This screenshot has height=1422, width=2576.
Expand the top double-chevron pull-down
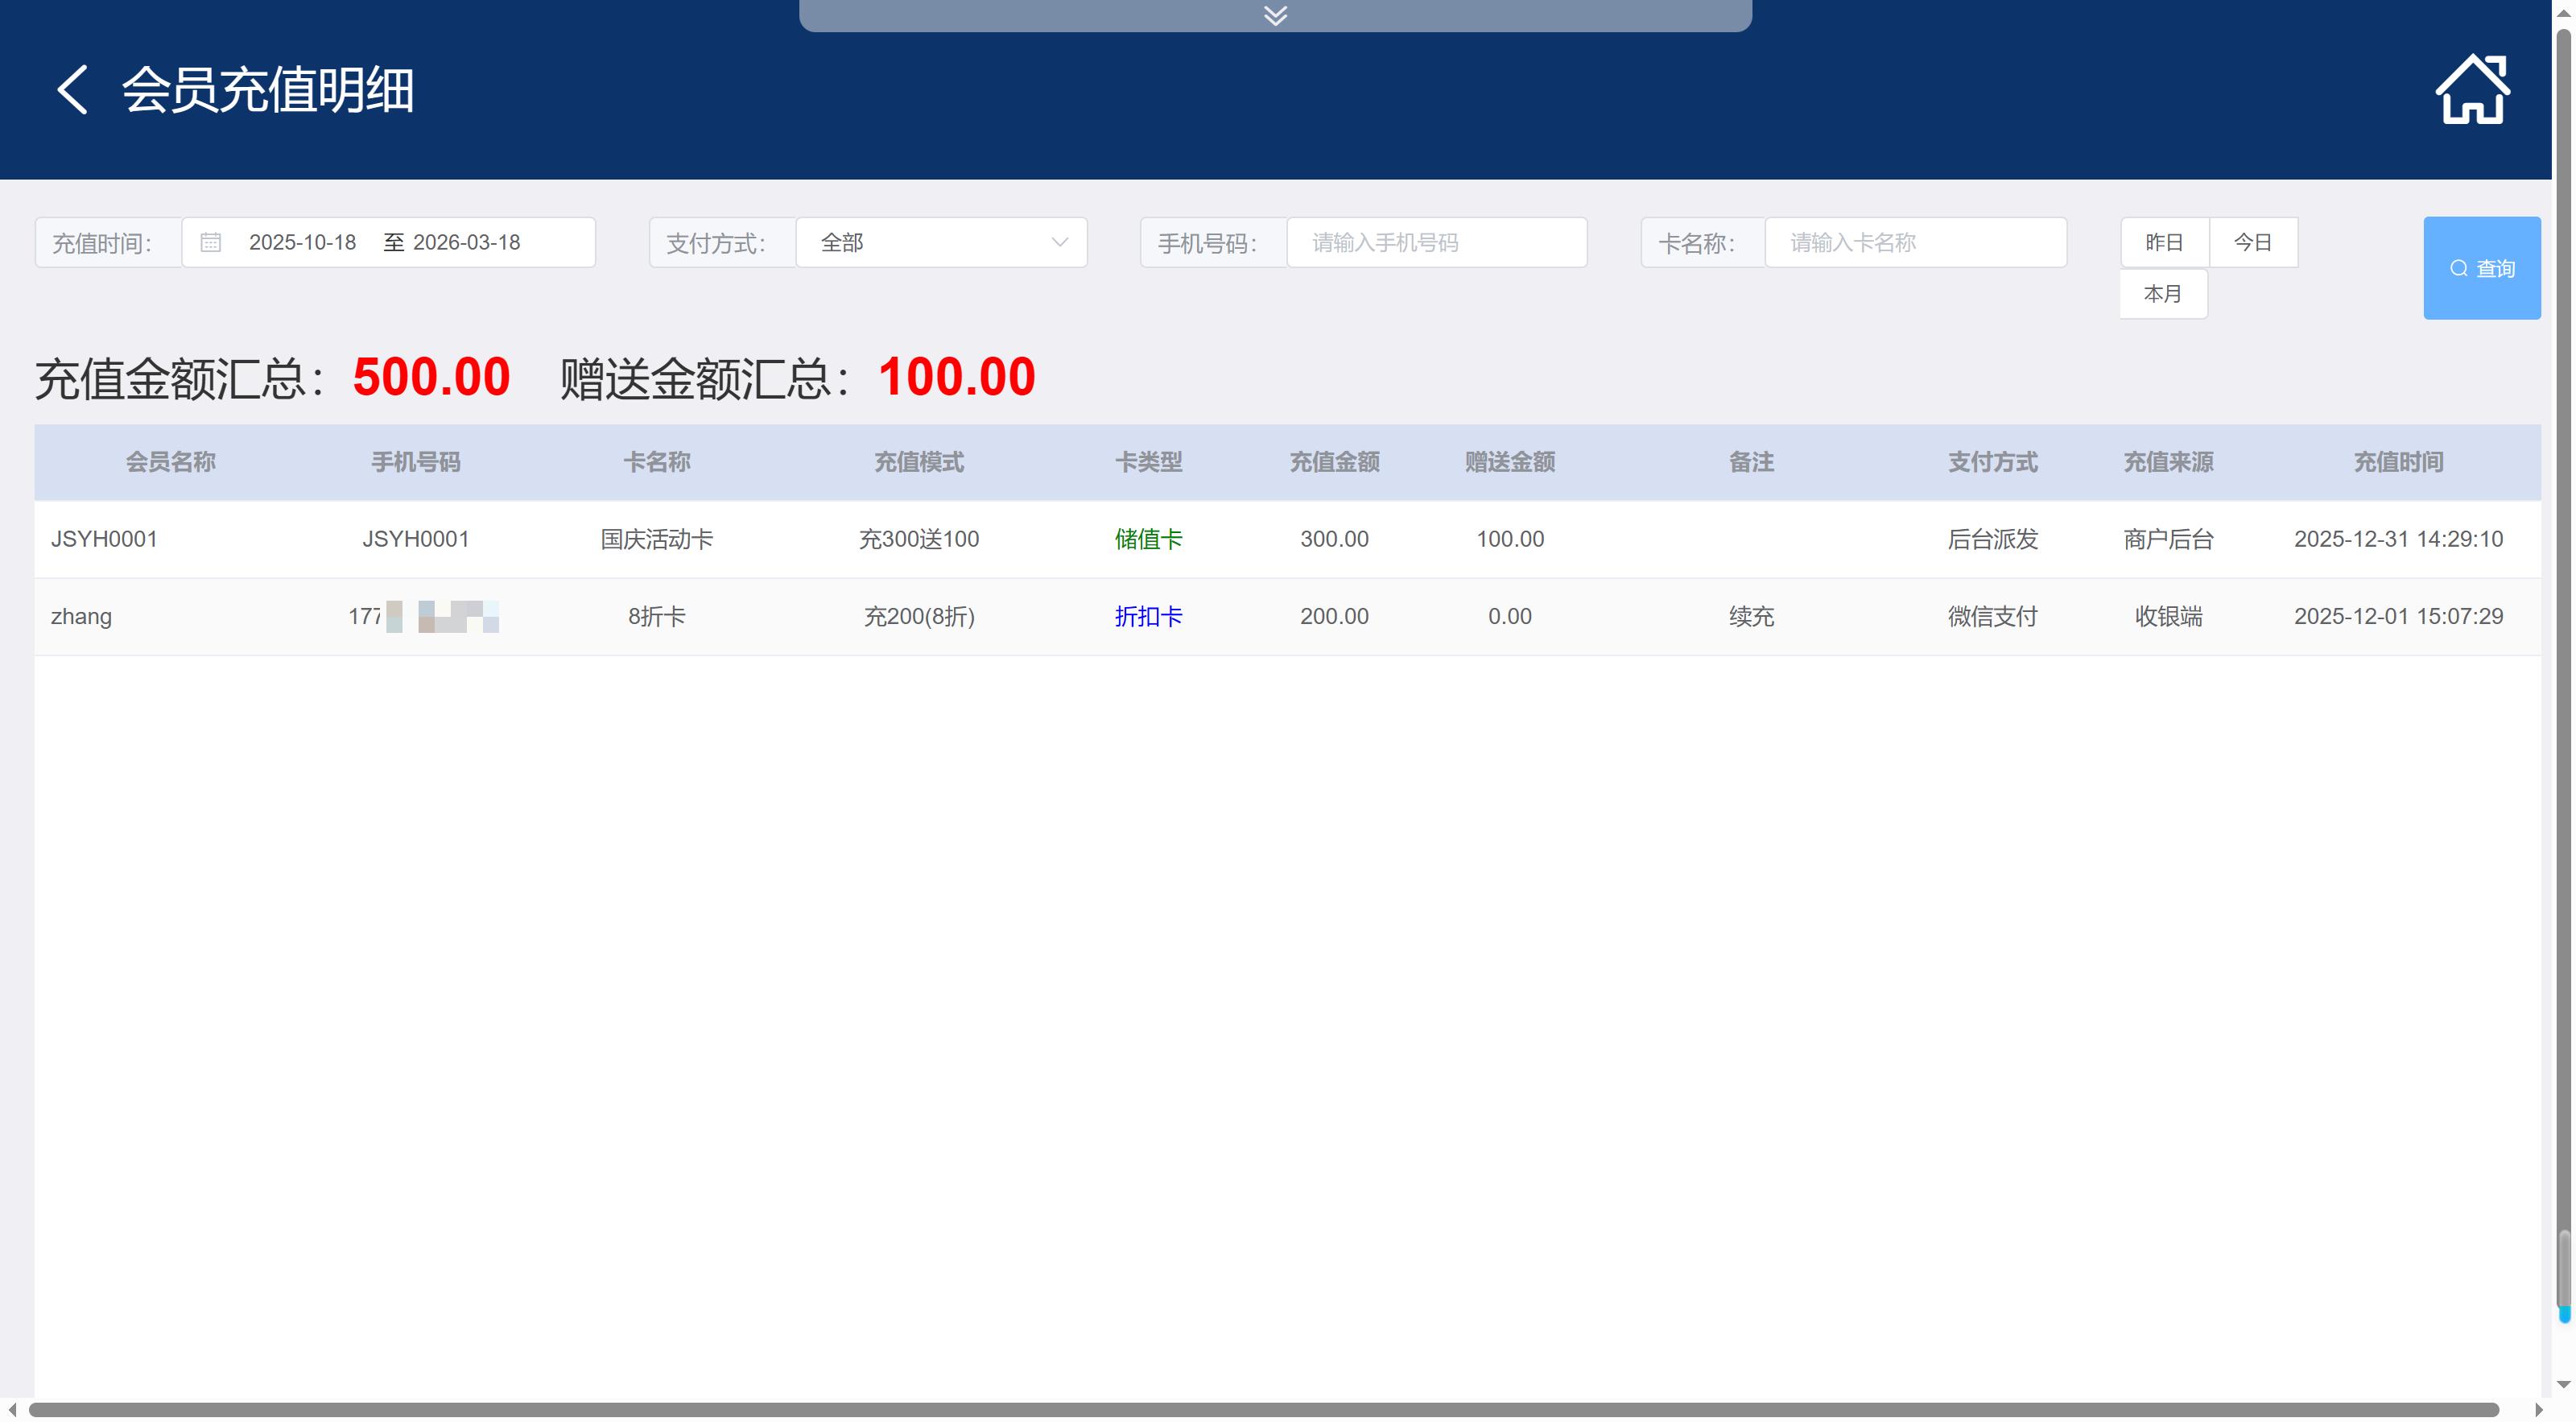click(1275, 15)
